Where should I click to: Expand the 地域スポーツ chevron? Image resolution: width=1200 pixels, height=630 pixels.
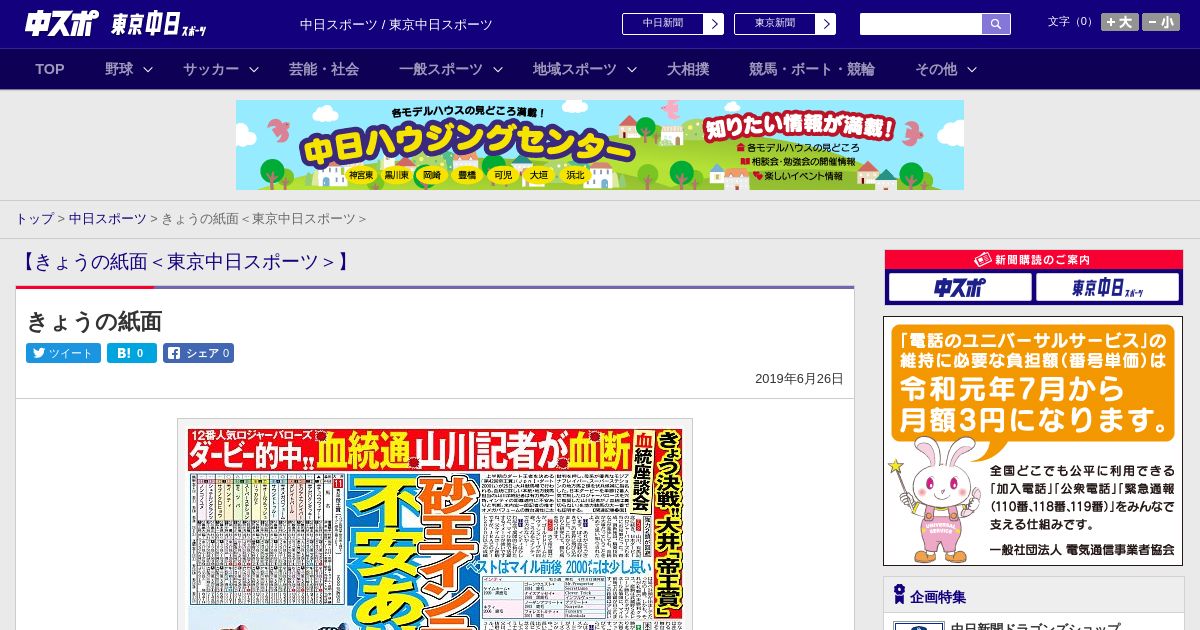pyautogui.click(x=631, y=69)
